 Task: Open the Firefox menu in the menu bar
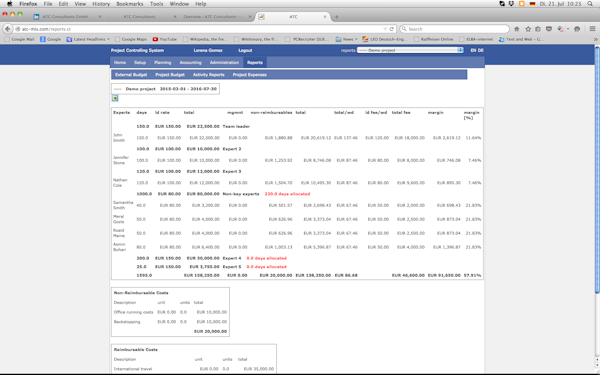tap(28, 4)
